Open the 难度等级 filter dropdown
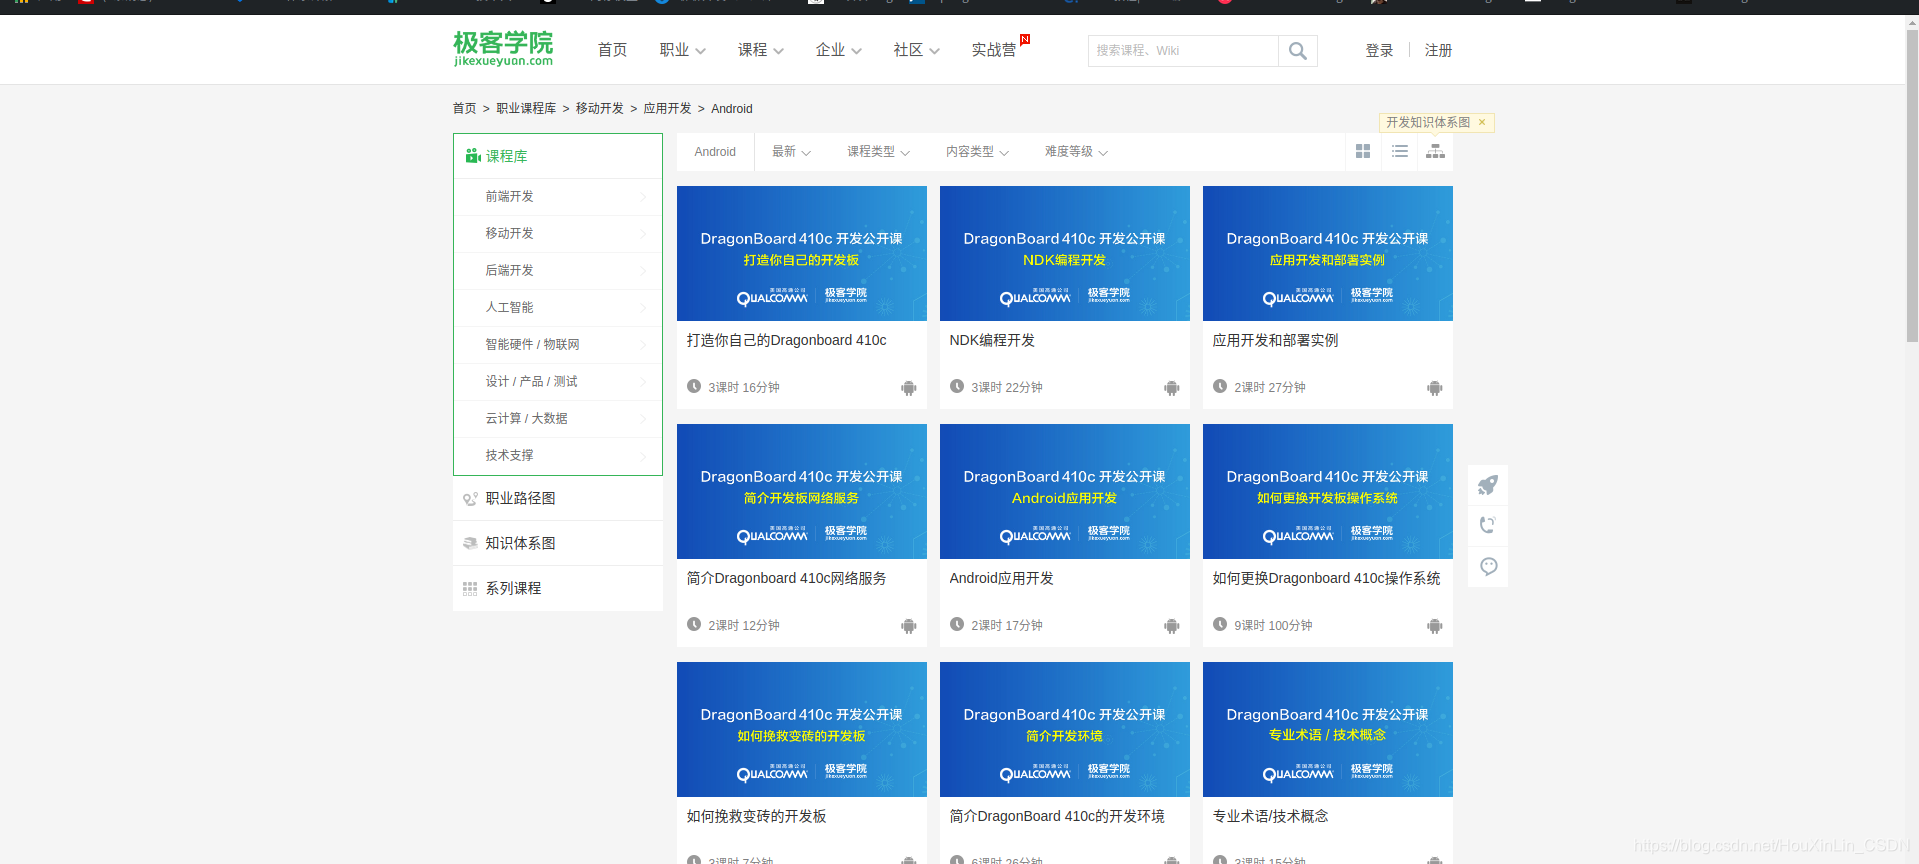The width and height of the screenshot is (1919, 864). 1076,152
